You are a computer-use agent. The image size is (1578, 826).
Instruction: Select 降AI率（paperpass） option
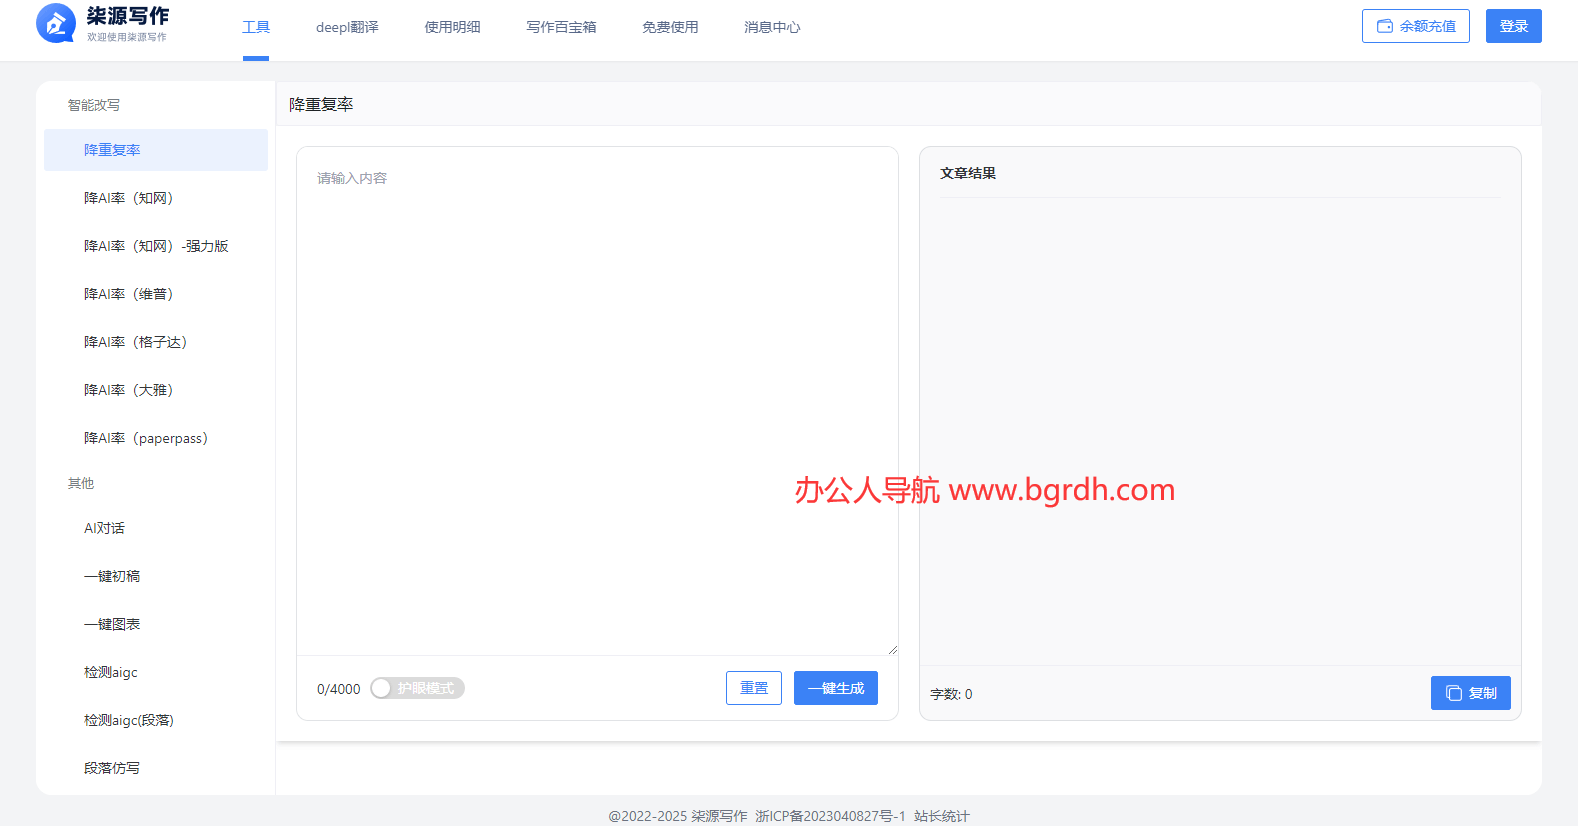click(x=146, y=438)
